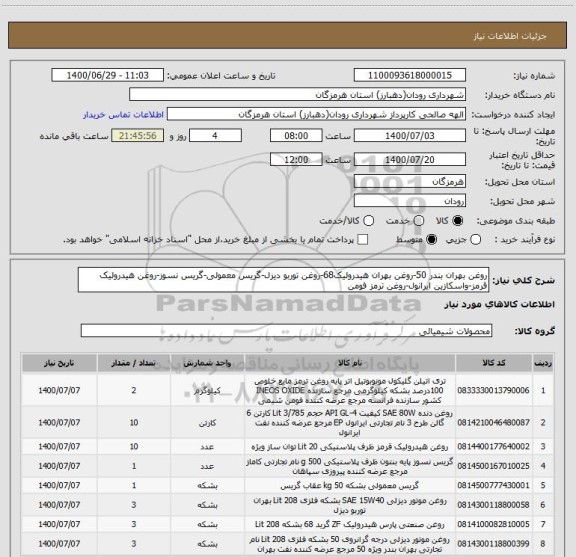Click product code 0814300118800058

click(x=493, y=505)
